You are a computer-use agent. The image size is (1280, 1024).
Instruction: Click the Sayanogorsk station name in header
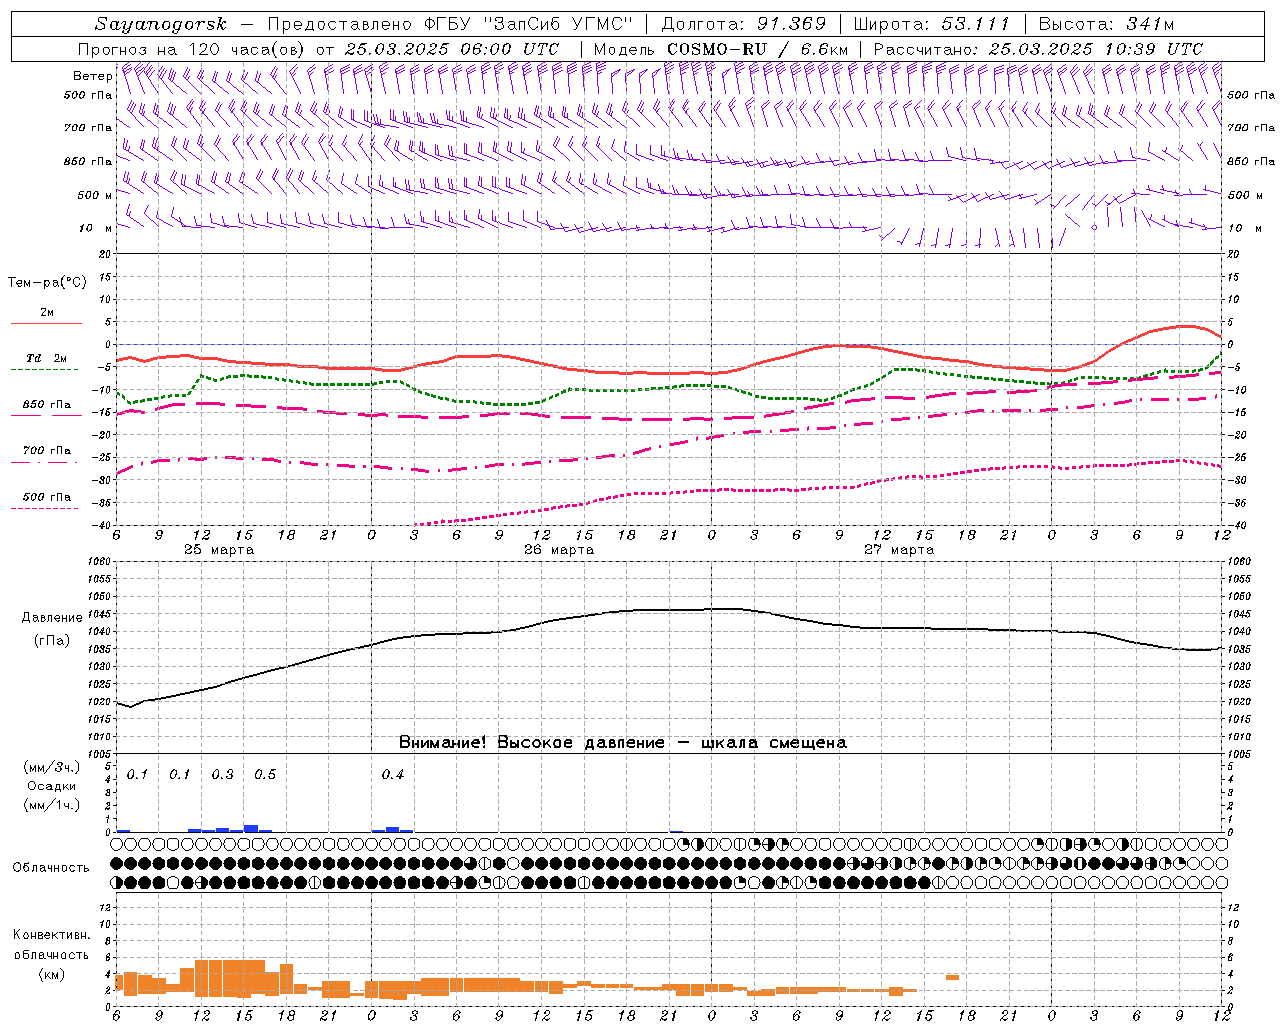tap(161, 24)
